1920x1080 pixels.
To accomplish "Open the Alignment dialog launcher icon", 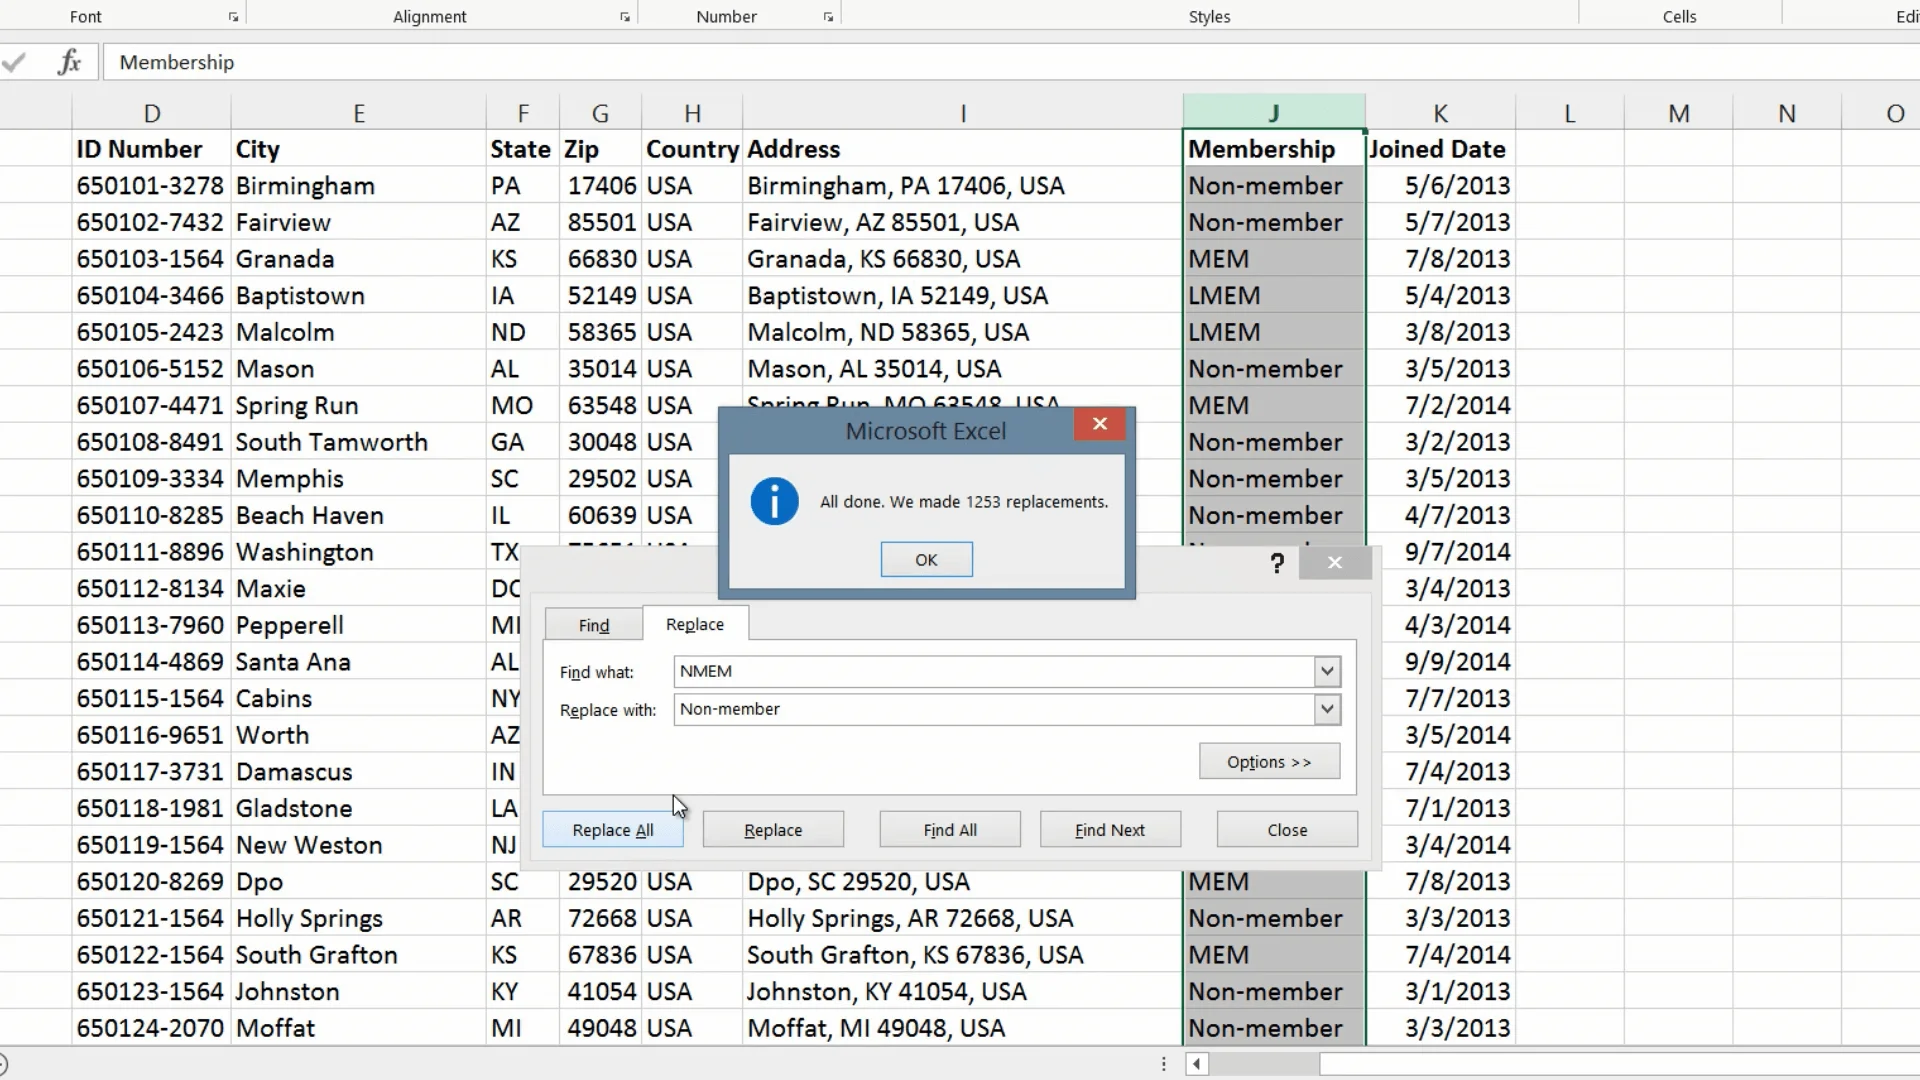I will [625, 17].
